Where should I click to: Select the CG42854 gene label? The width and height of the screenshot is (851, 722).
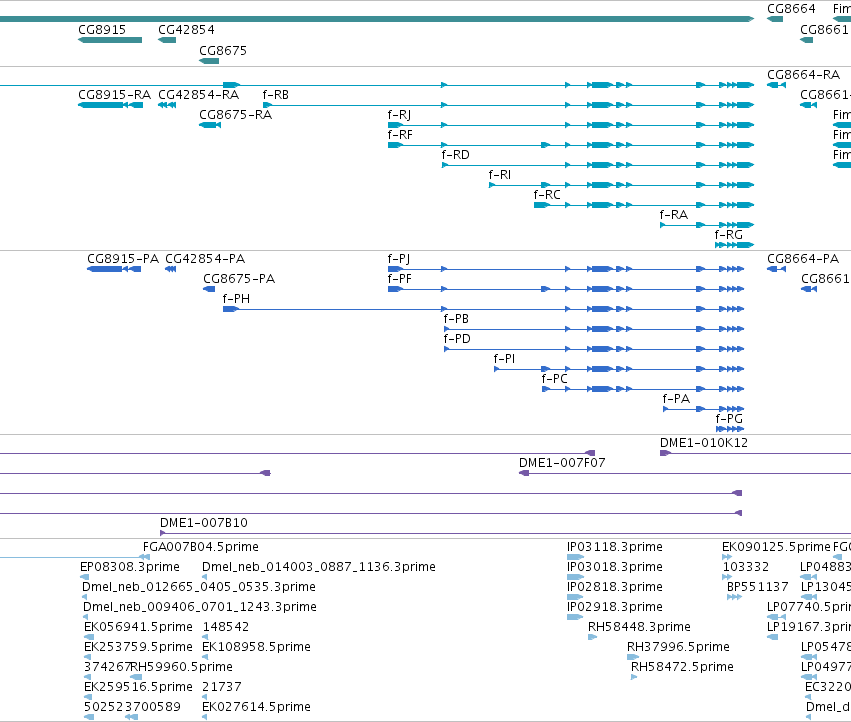coord(186,30)
